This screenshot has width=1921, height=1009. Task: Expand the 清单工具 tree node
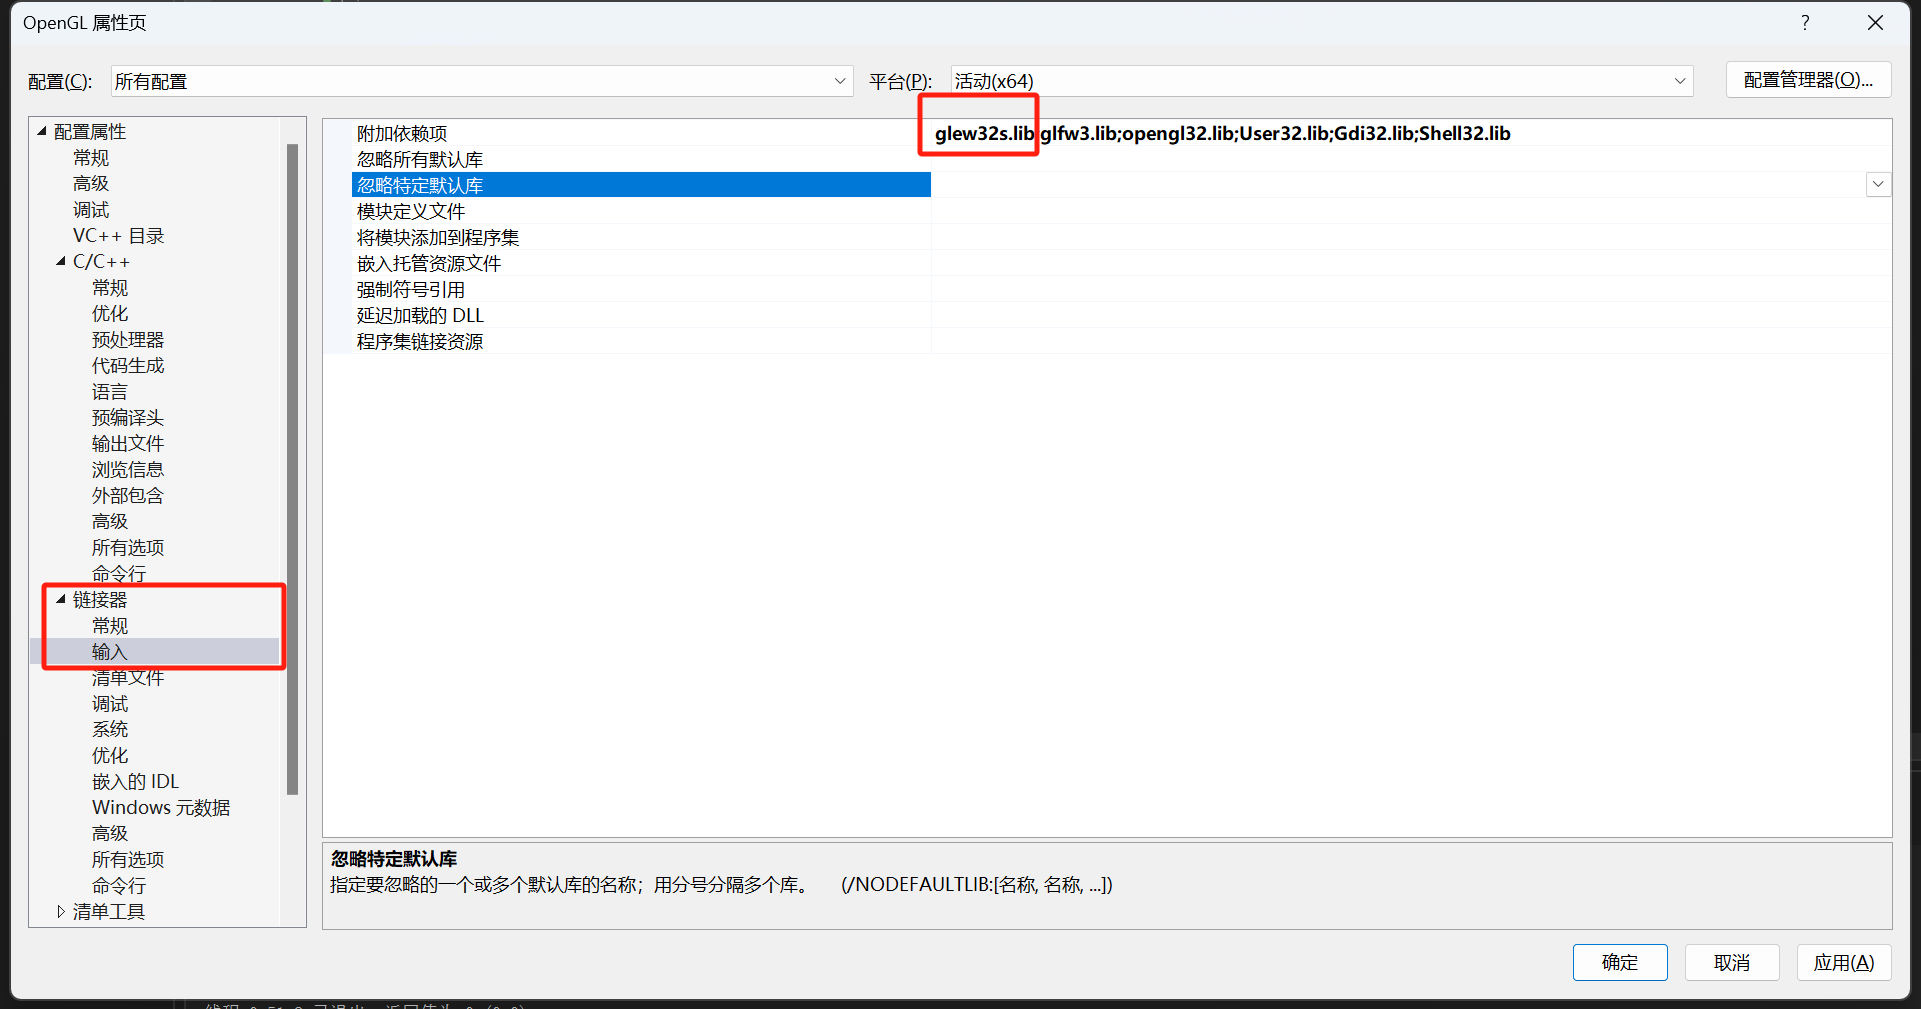[x=61, y=911]
